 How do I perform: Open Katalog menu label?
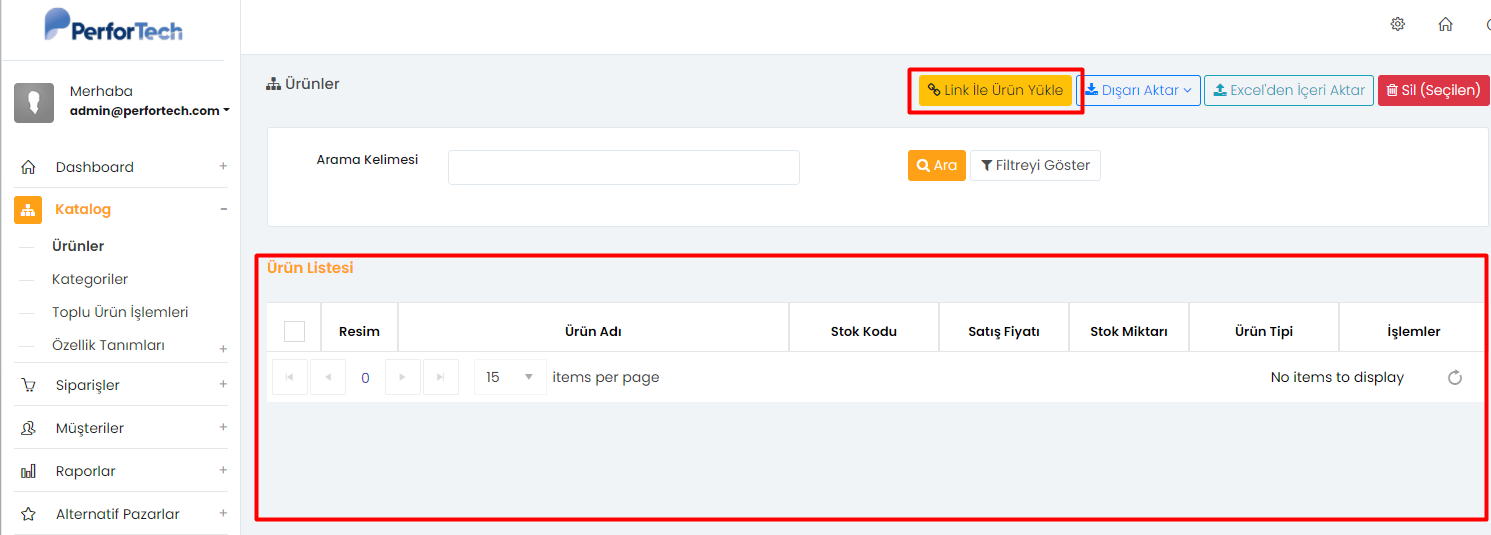83,209
